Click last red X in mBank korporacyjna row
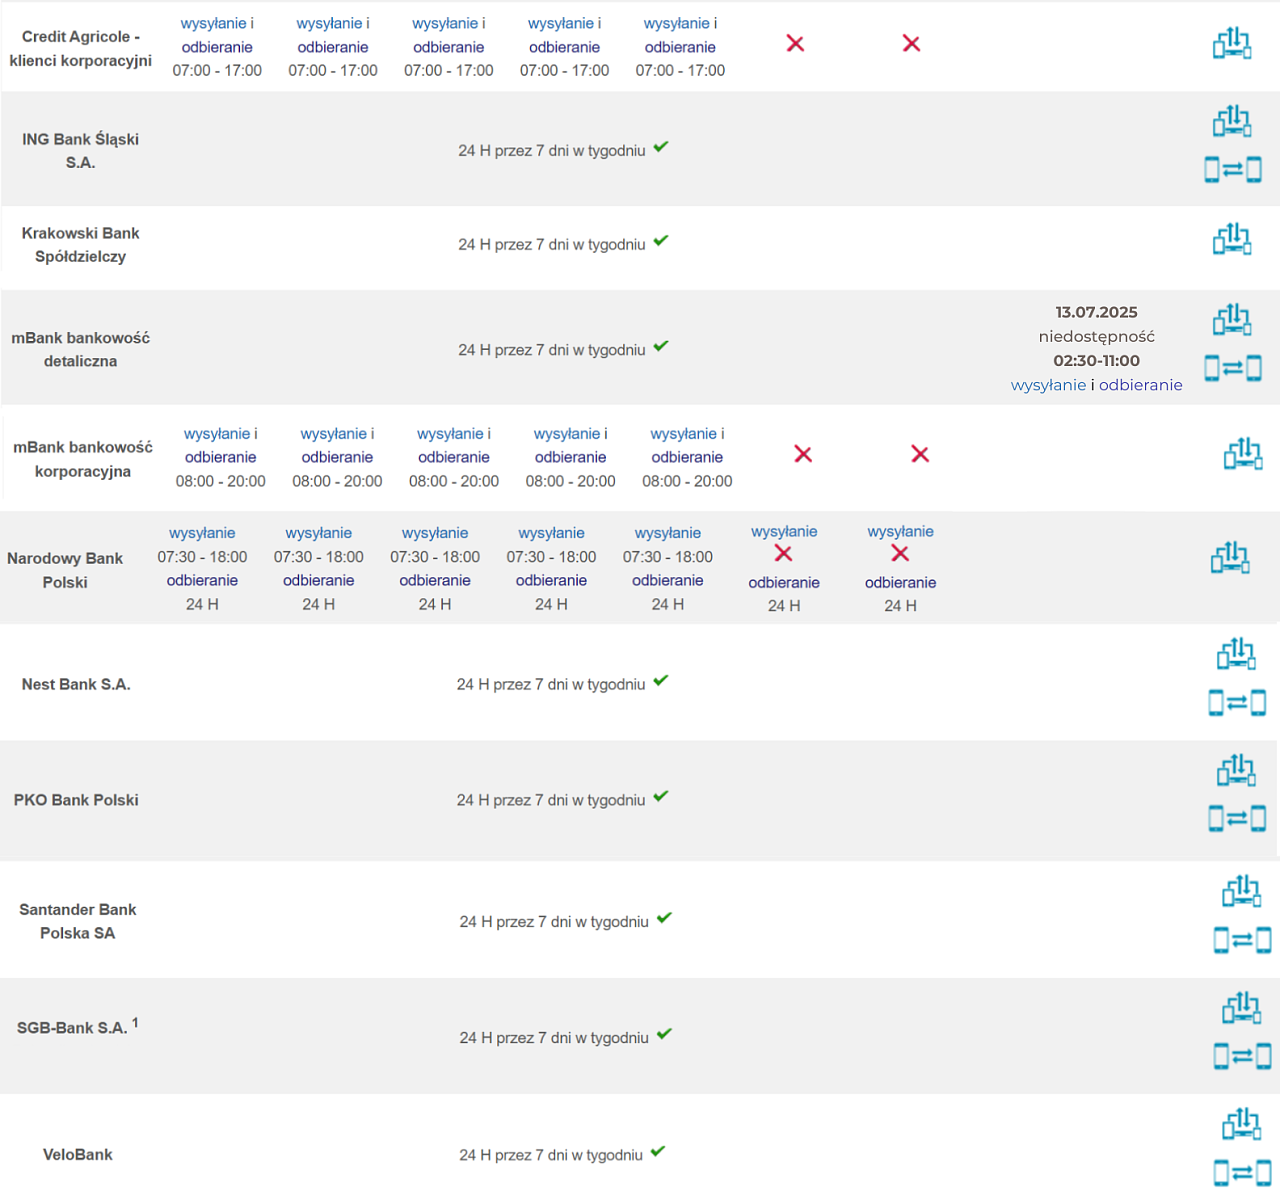The height and width of the screenshot is (1200, 1280). point(920,454)
